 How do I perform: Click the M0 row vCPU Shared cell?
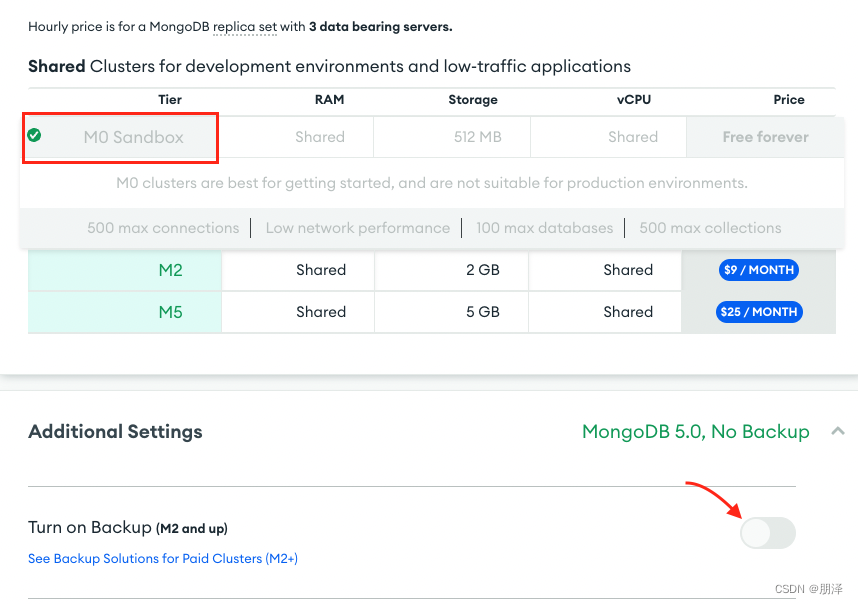[x=608, y=137]
